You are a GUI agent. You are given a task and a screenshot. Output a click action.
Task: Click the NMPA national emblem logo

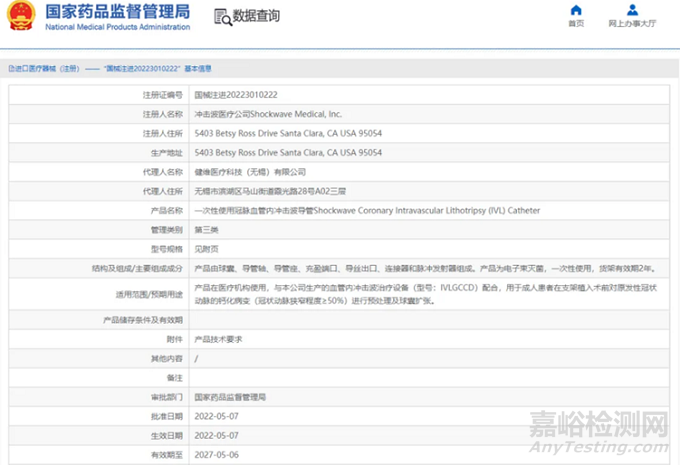[24, 18]
